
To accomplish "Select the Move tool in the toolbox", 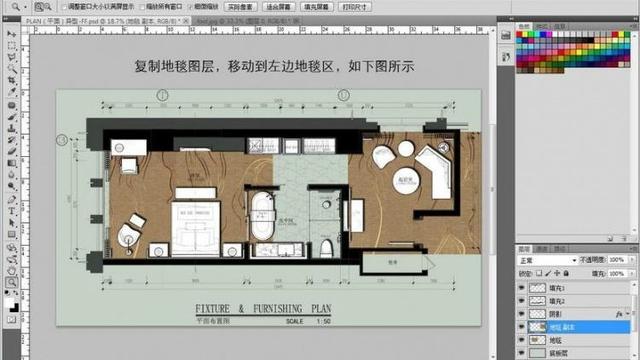I will click(11, 34).
